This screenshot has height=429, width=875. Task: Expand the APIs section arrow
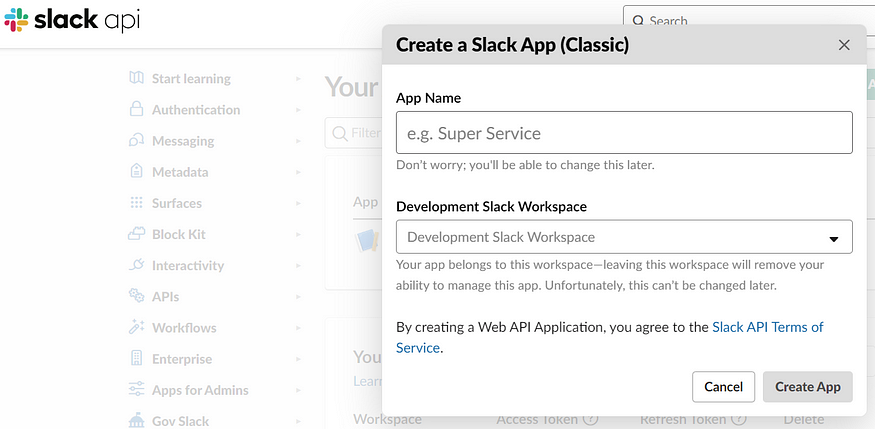[x=299, y=297]
